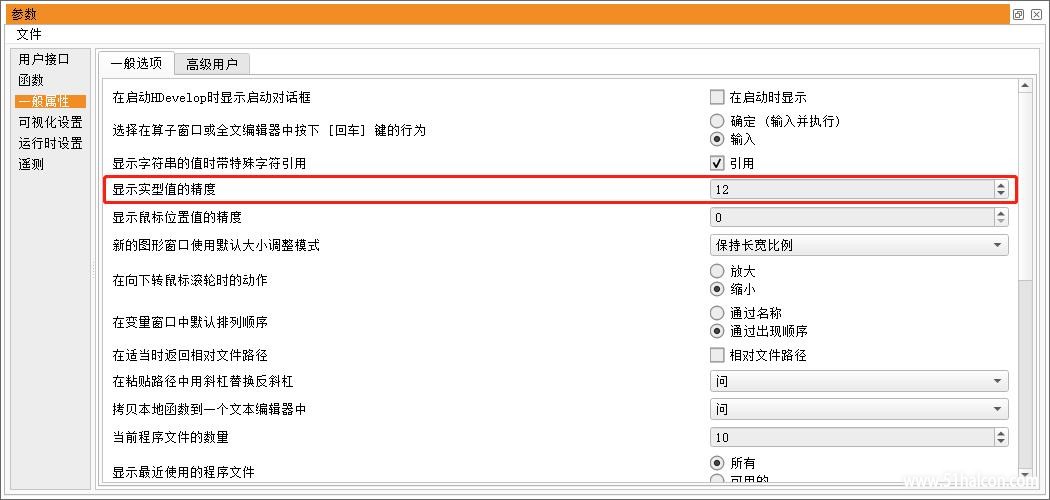1050x500 pixels.
Task: Select 通过出现顺序 sort order
Action: 717,331
